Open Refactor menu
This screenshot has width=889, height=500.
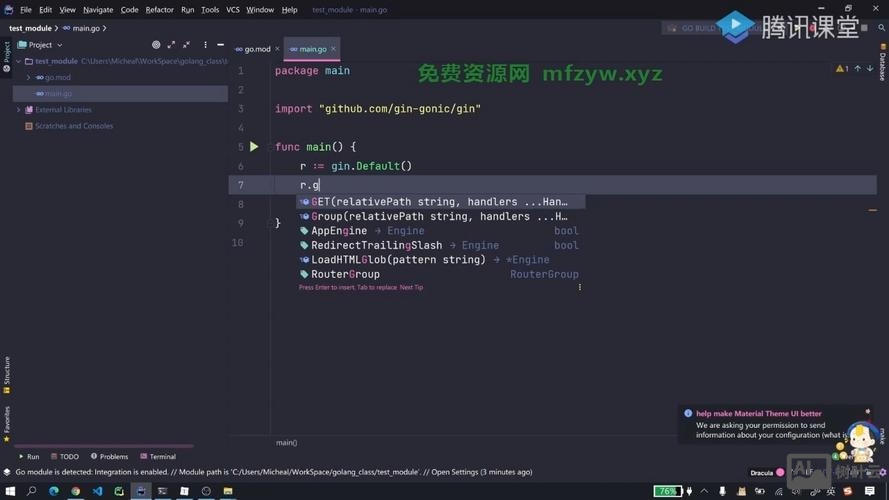pyautogui.click(x=159, y=10)
